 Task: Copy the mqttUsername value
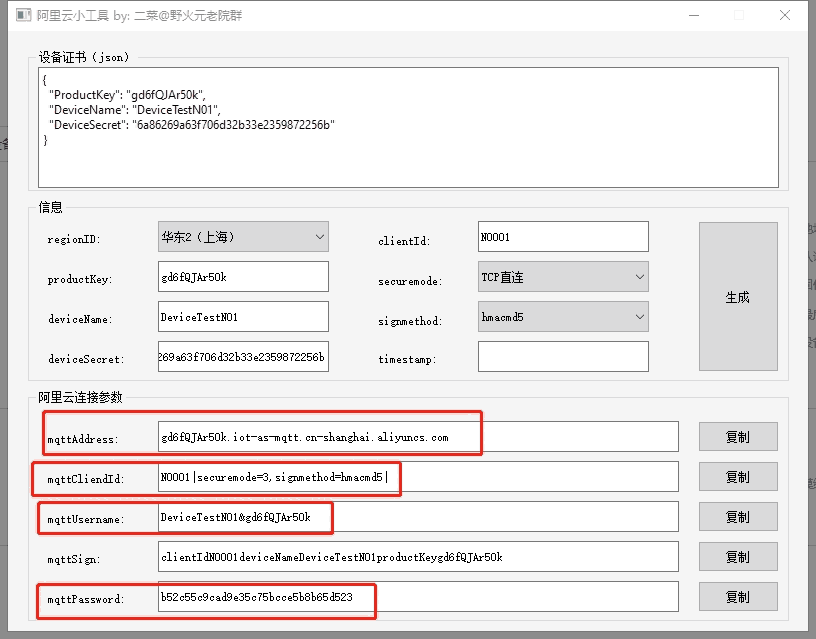pyautogui.click(x=737, y=517)
